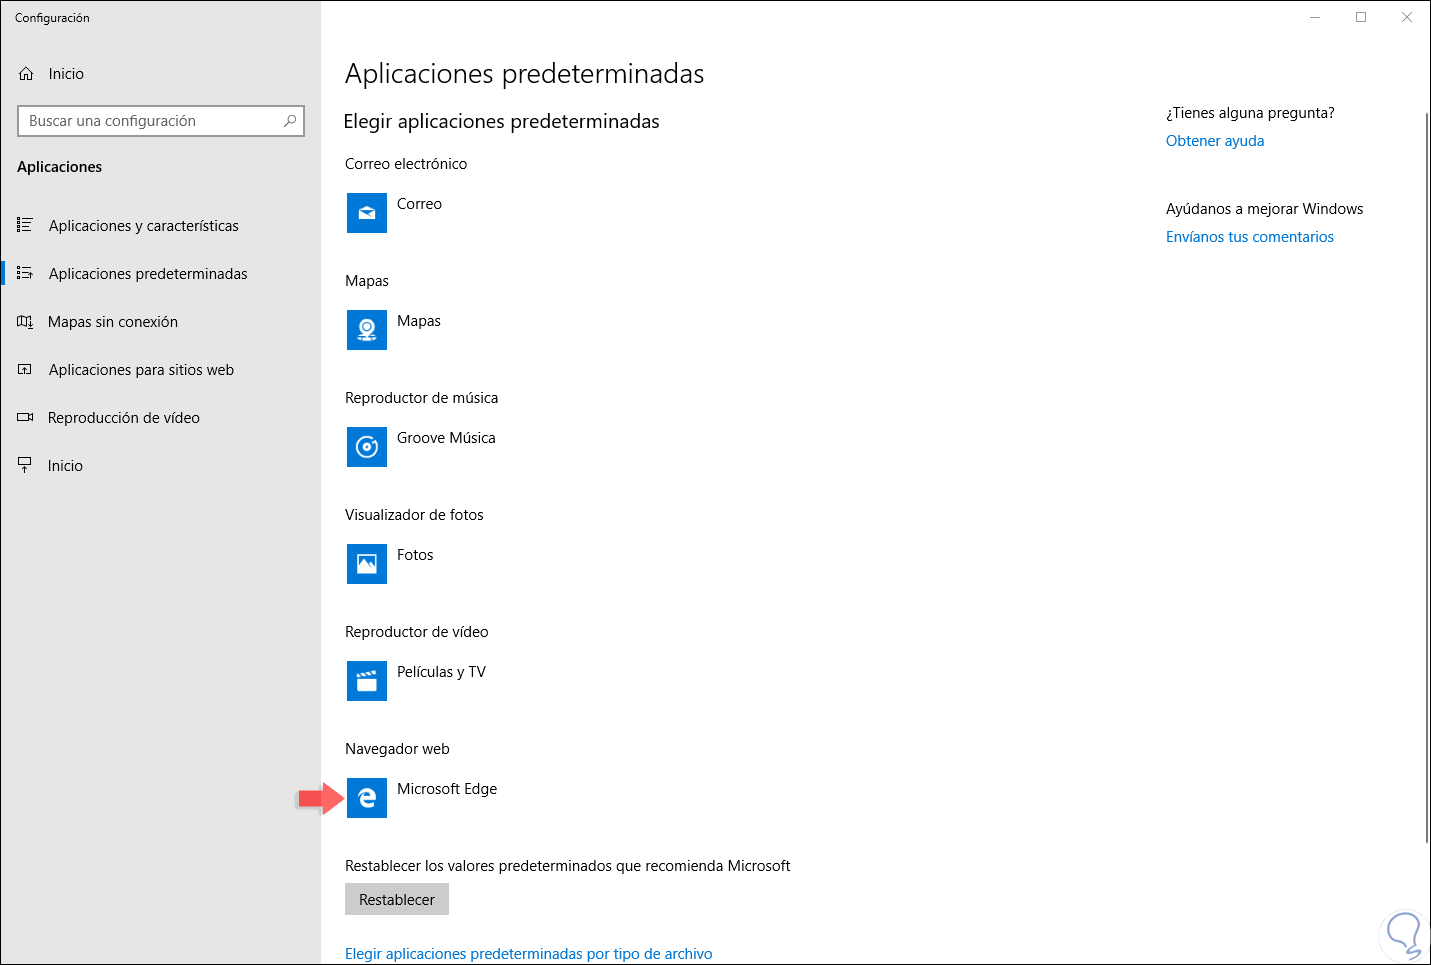Click the Groove Música app icon
Image resolution: width=1431 pixels, height=965 pixels.
(367, 447)
